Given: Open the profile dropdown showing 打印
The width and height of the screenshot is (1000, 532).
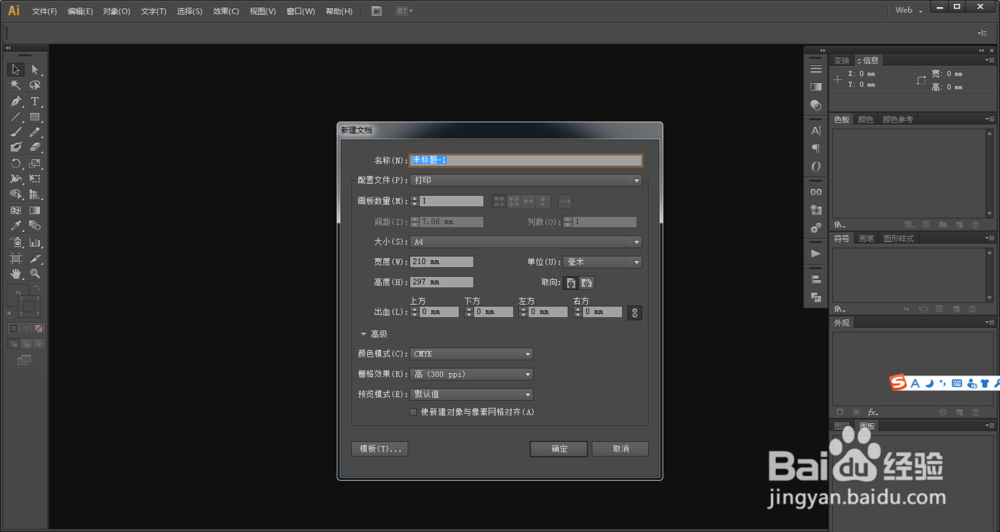Looking at the screenshot, I should click(x=526, y=181).
